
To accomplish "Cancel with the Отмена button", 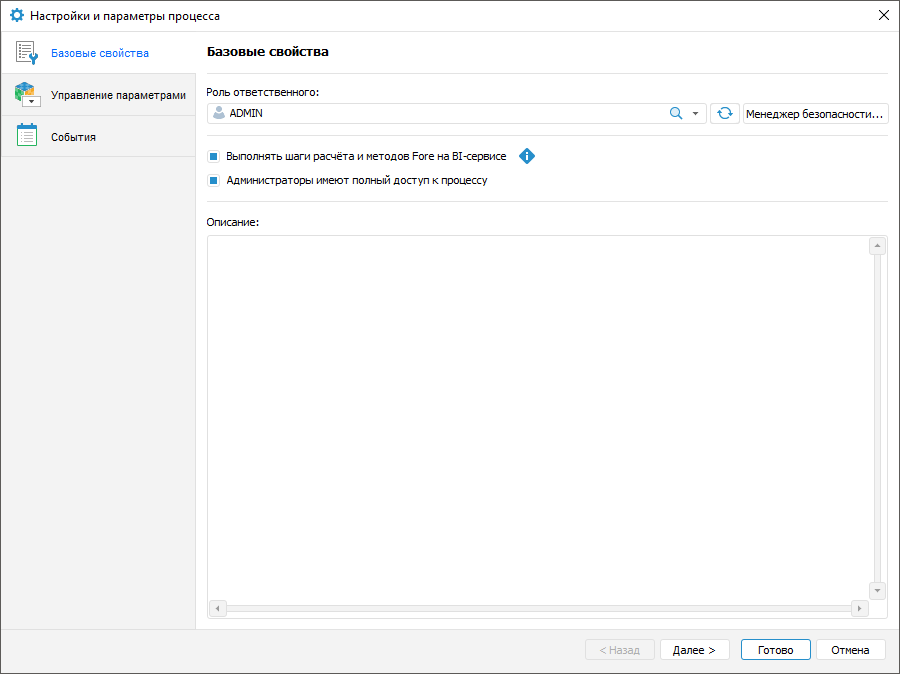I will pos(850,650).
